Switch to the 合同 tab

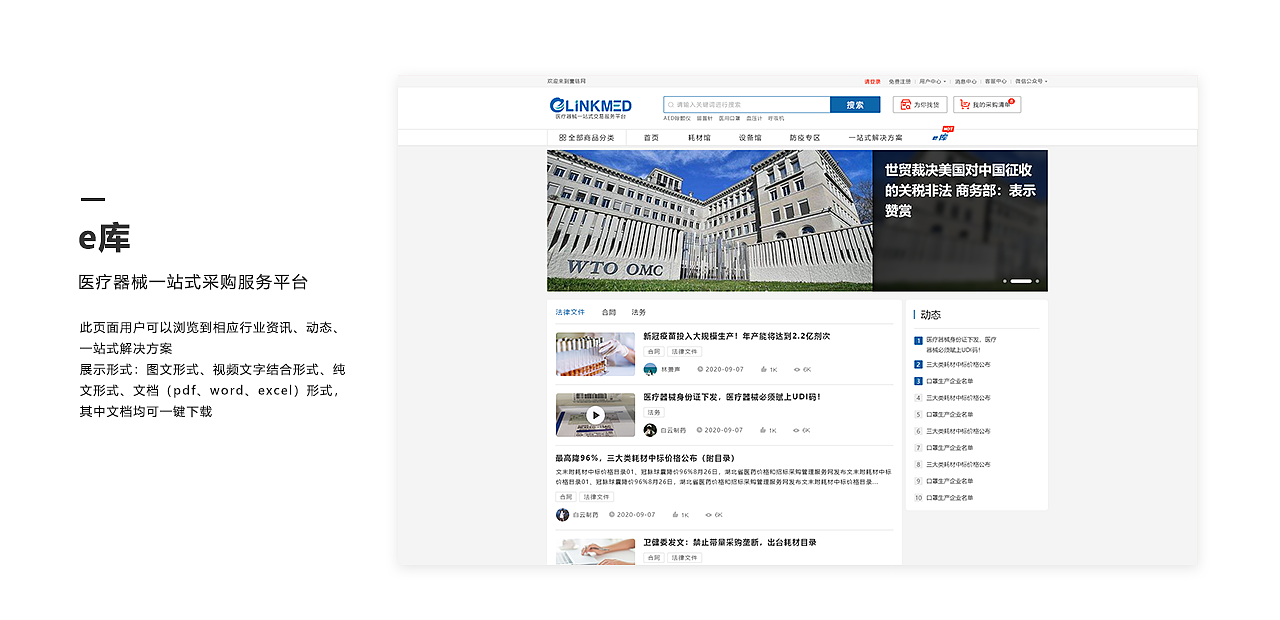click(x=609, y=313)
